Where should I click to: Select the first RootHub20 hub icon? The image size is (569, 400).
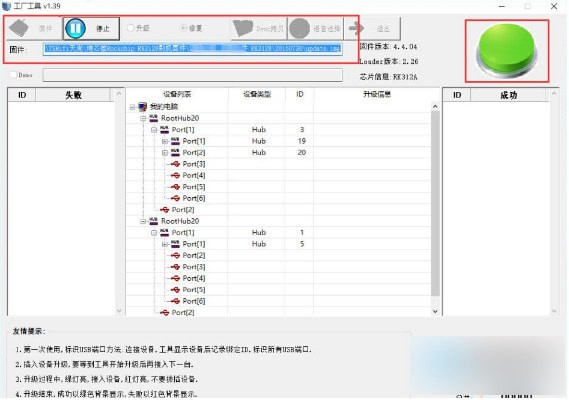pos(154,118)
